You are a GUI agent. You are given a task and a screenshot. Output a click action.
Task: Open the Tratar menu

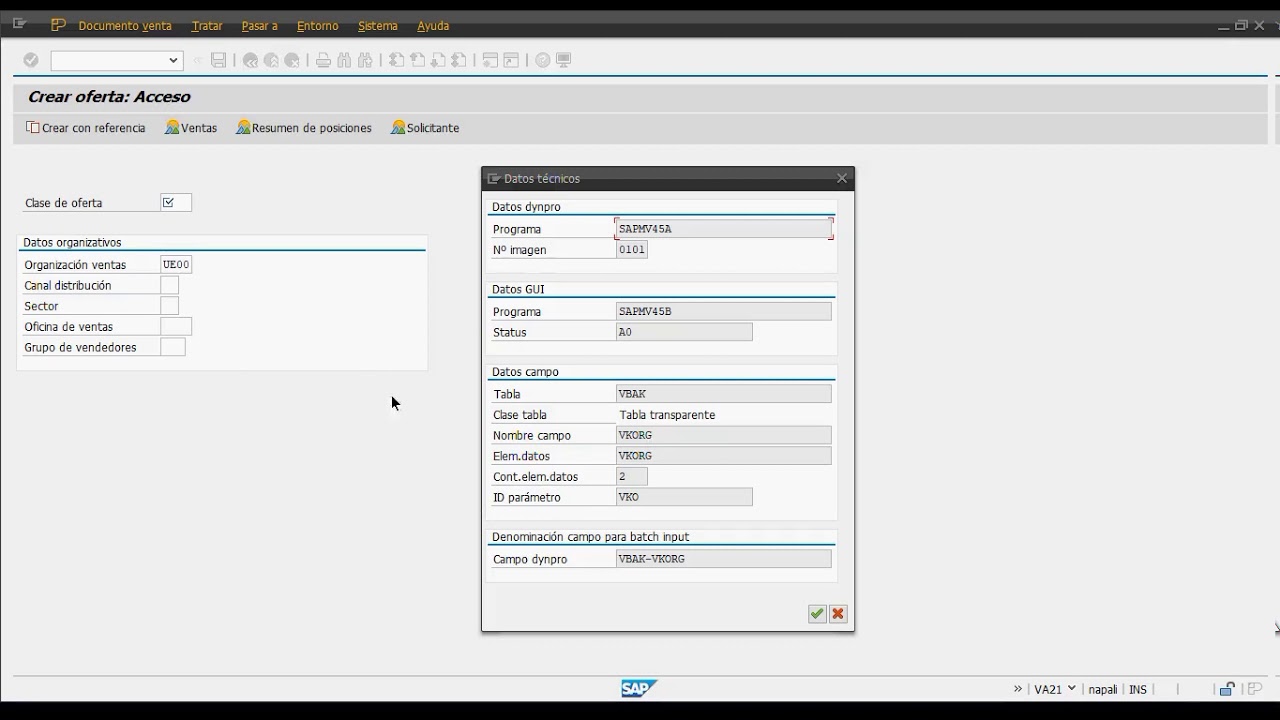tap(207, 26)
